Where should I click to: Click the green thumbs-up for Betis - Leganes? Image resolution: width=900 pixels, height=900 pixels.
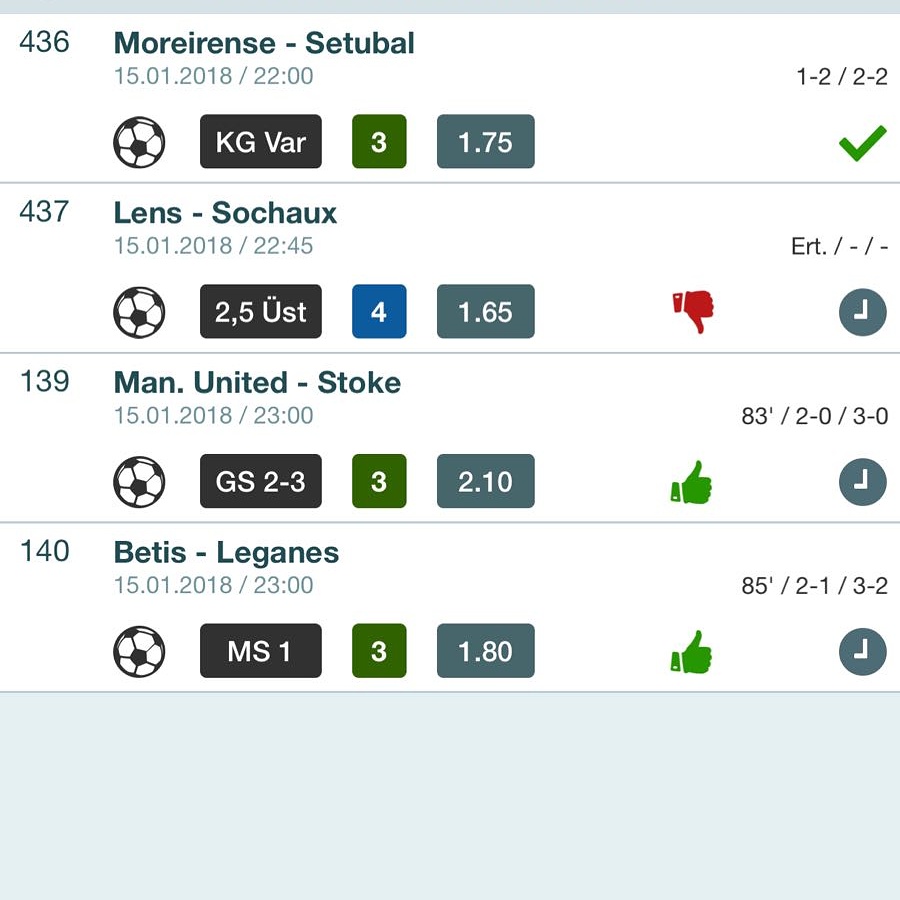pyautogui.click(x=692, y=651)
